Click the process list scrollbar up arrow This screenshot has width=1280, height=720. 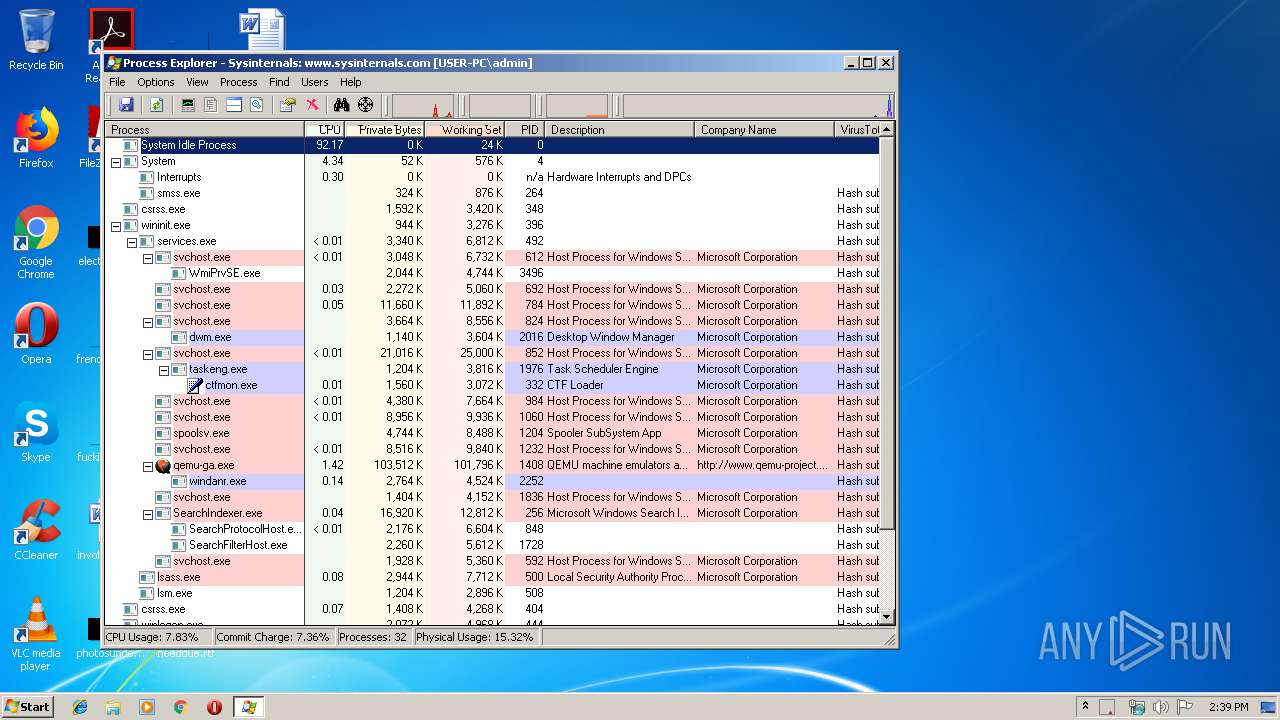(x=887, y=129)
